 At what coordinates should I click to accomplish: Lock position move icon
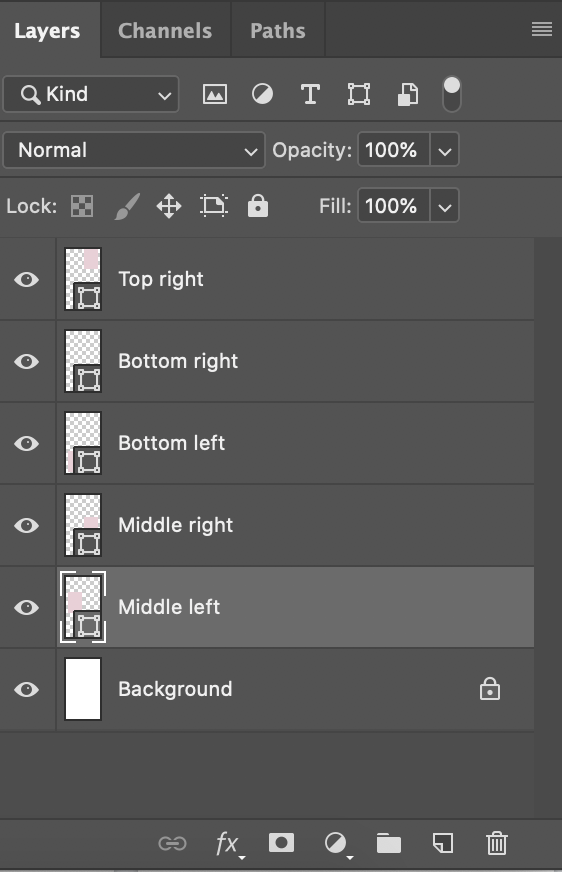tap(169, 206)
